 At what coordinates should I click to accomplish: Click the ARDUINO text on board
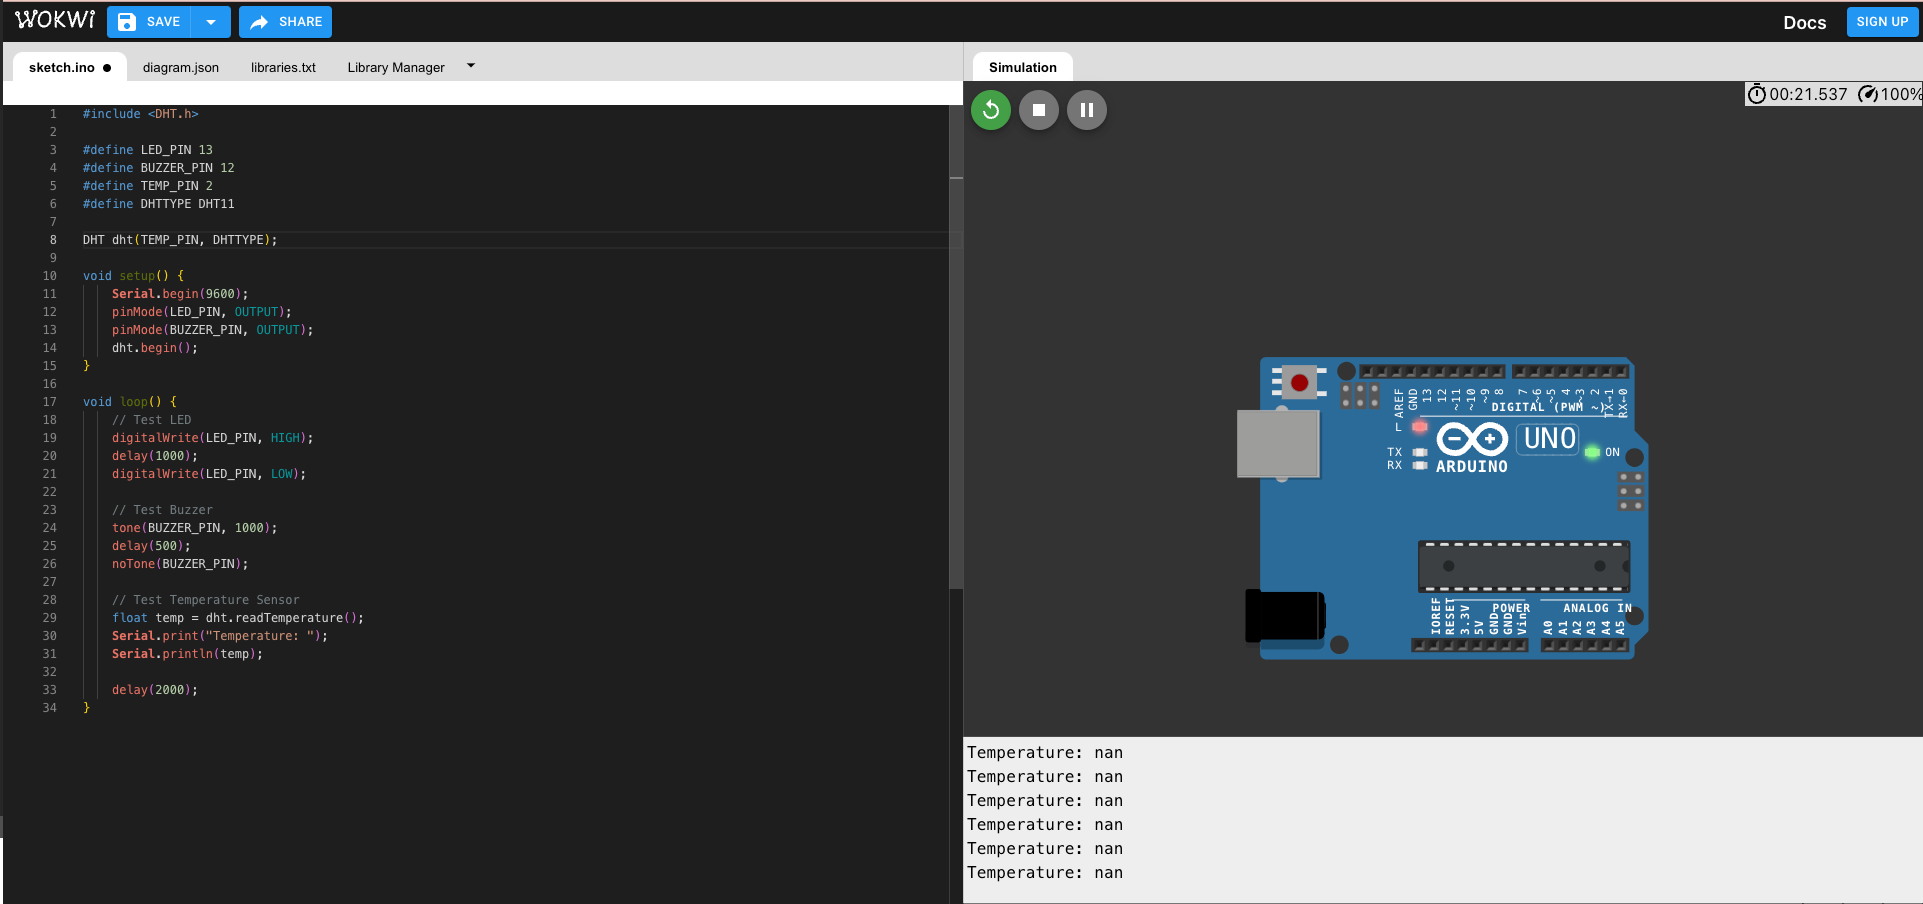(x=1471, y=467)
